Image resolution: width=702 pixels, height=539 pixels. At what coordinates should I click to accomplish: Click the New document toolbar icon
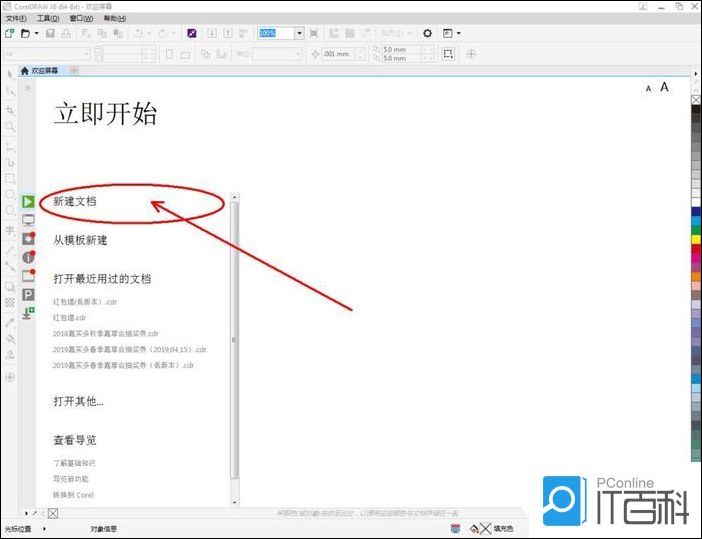9,33
